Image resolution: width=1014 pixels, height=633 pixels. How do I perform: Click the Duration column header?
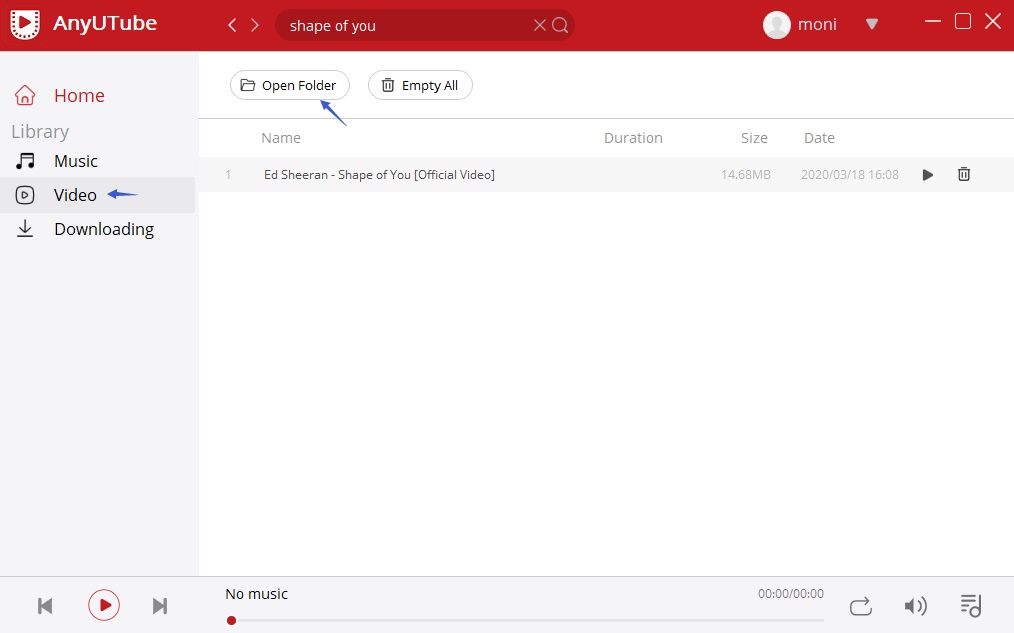(x=633, y=138)
